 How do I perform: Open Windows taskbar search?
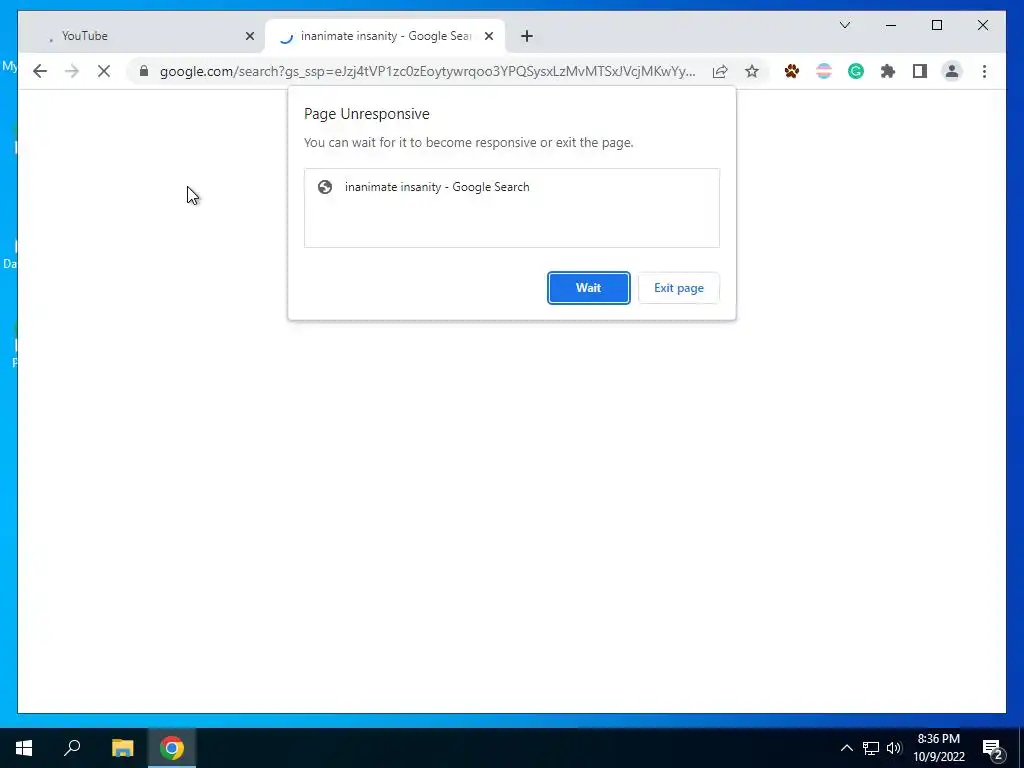coord(72,748)
